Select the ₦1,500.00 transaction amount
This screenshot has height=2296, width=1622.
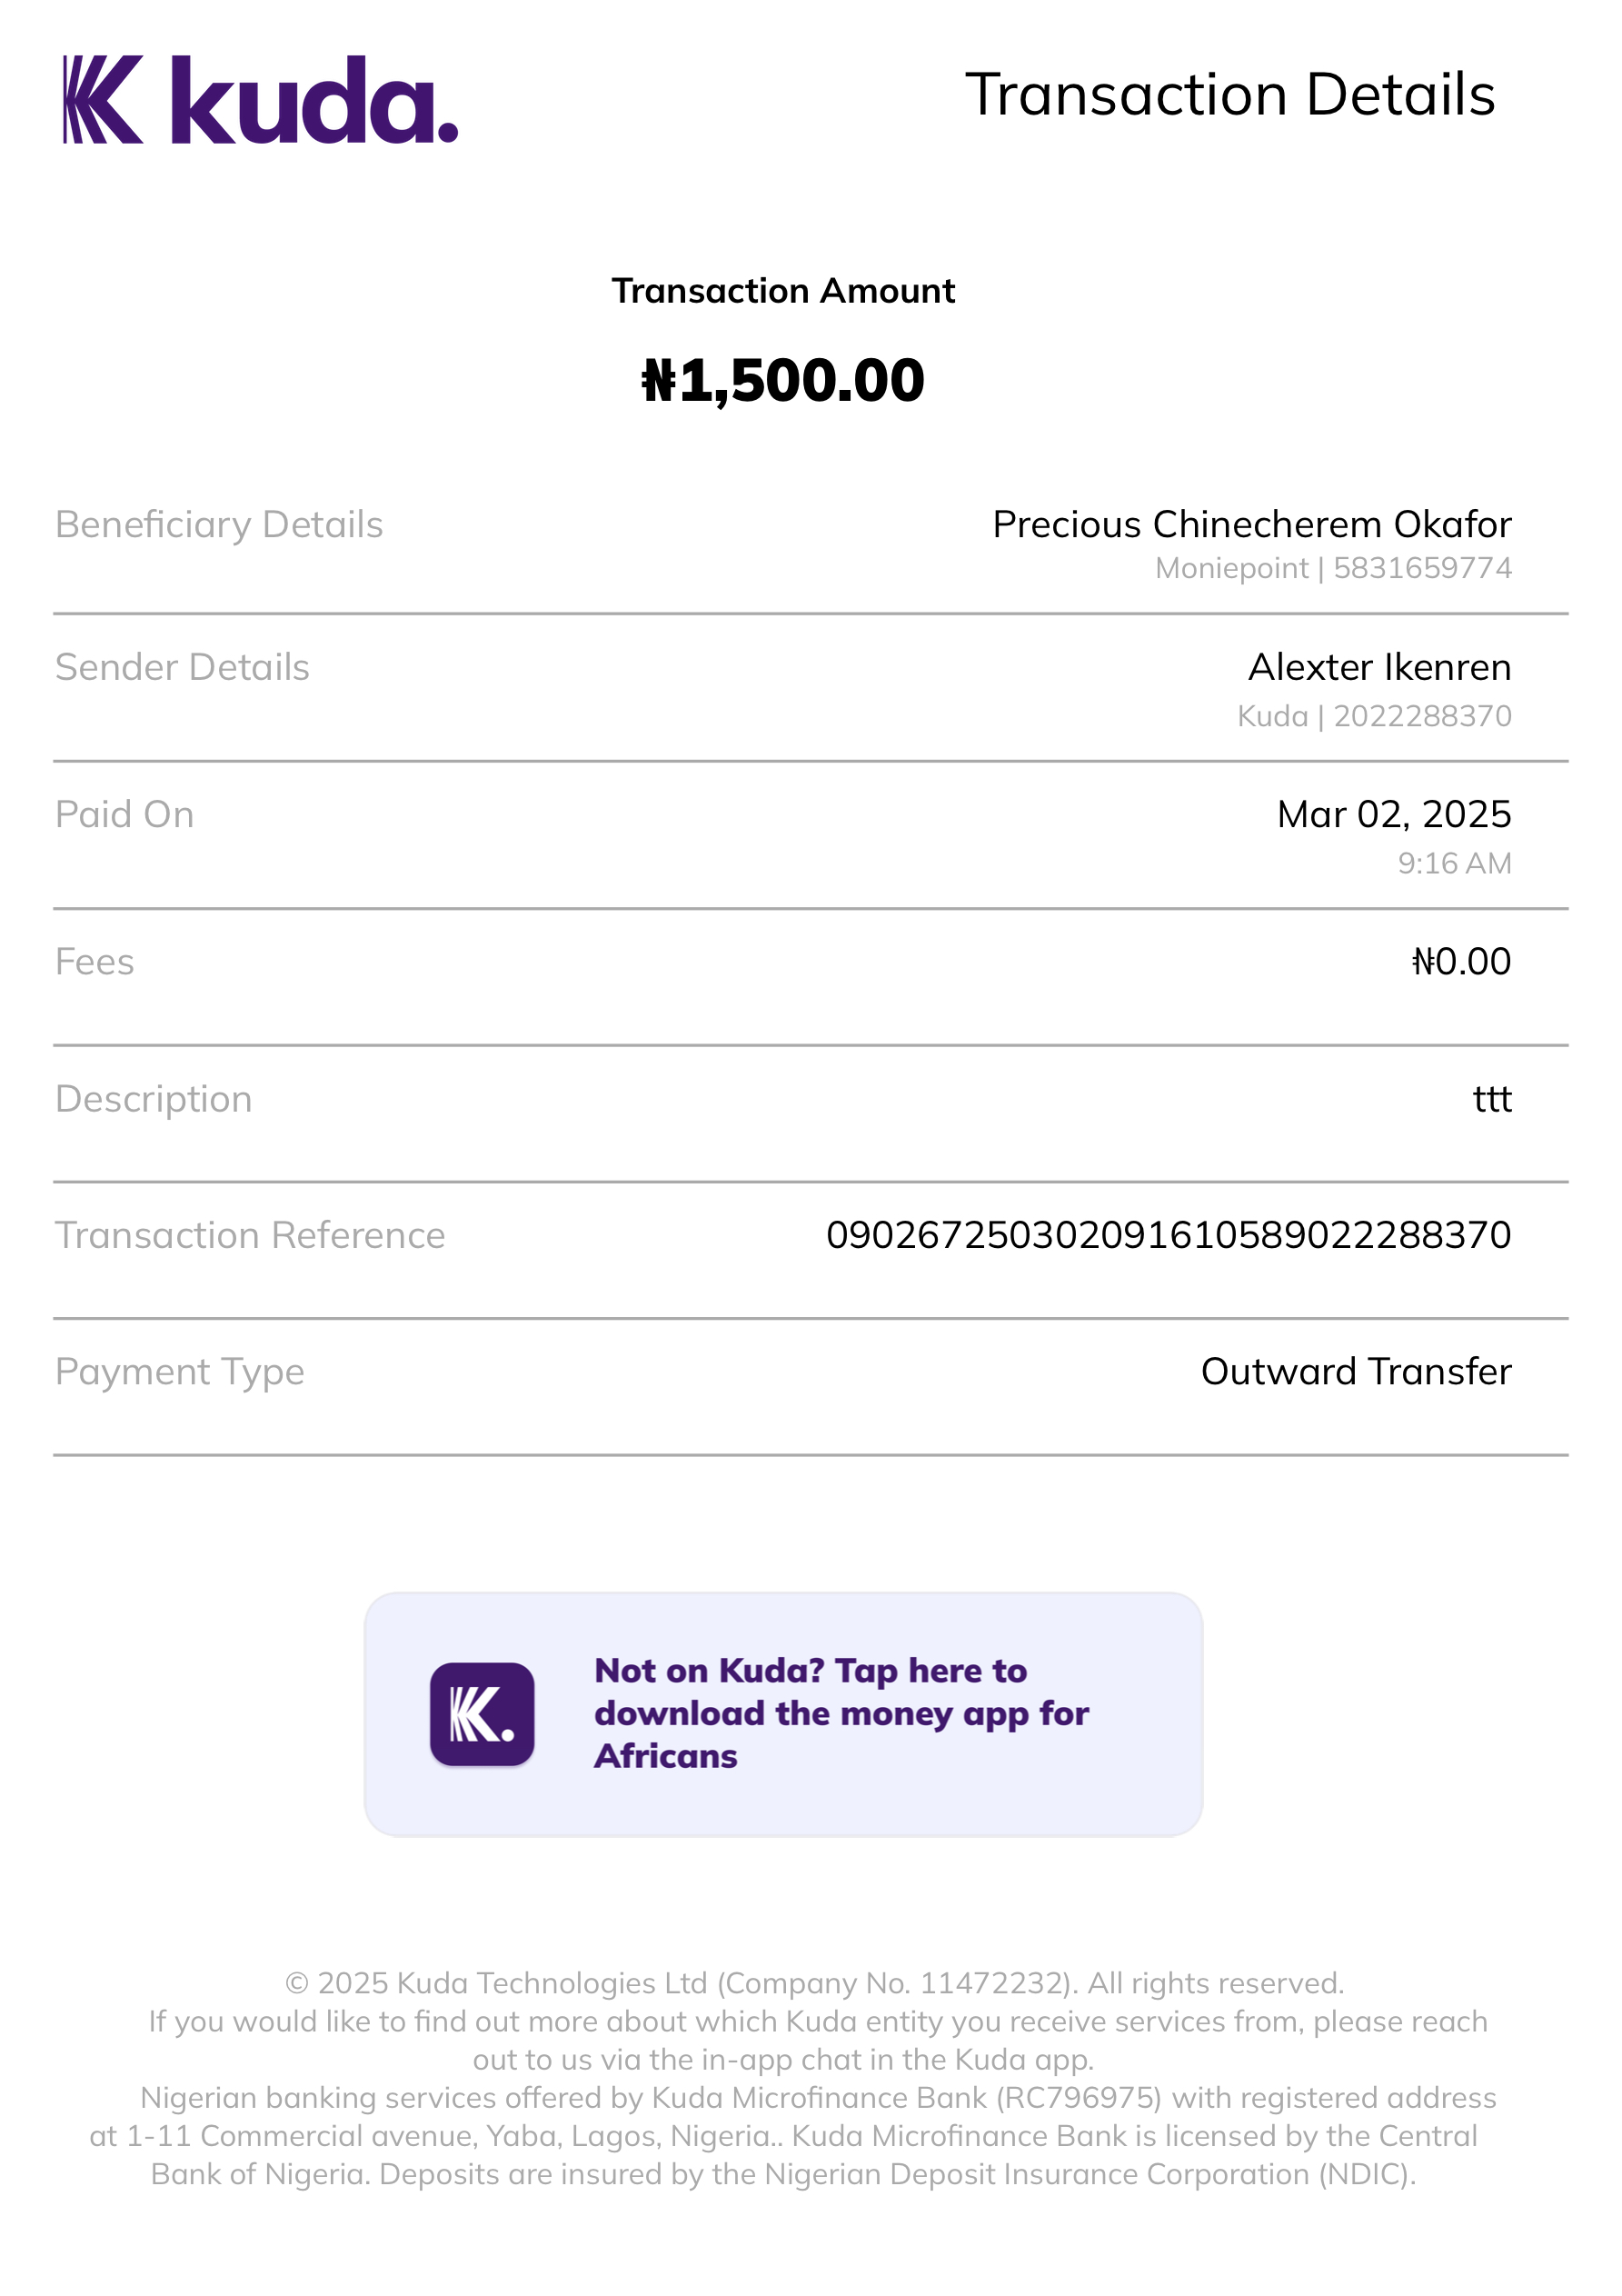[x=783, y=381]
